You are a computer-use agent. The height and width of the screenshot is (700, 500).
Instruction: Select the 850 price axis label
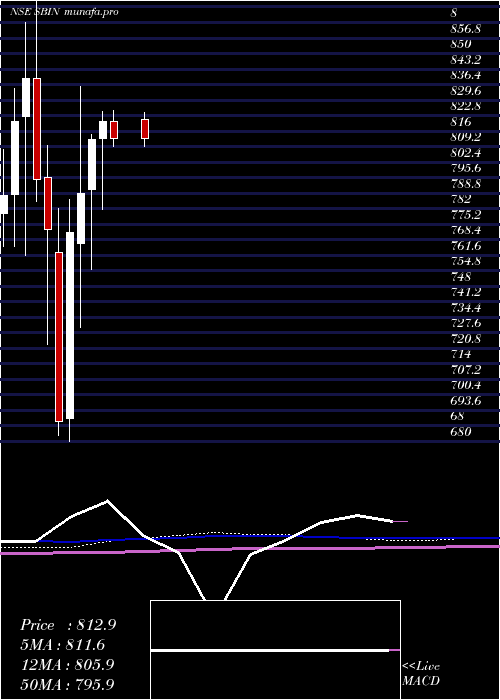[x=461, y=44]
